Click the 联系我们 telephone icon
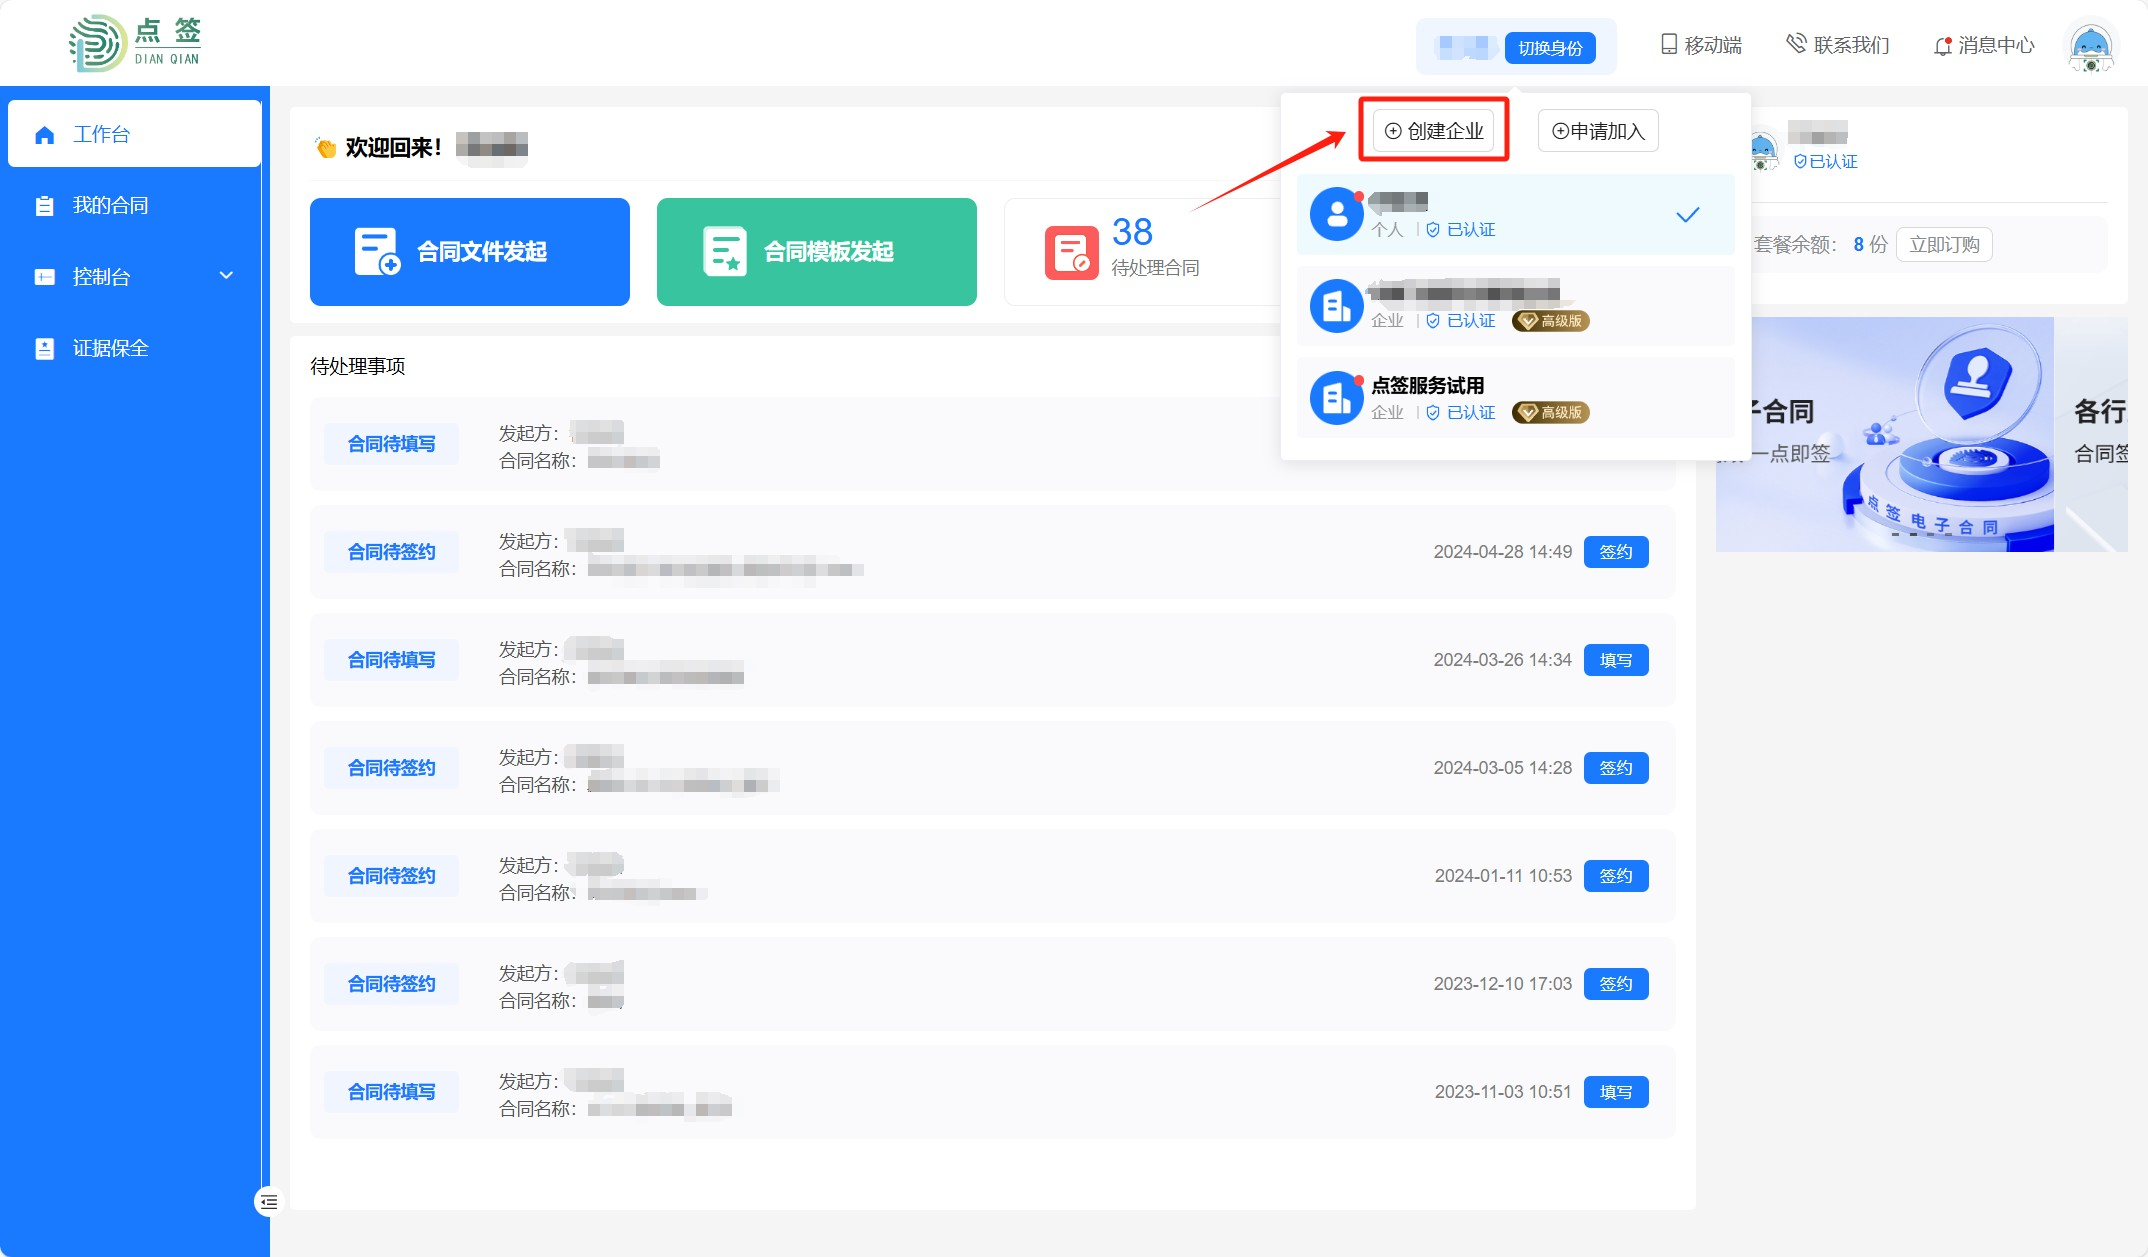The image size is (2148, 1257). pyautogui.click(x=1796, y=44)
